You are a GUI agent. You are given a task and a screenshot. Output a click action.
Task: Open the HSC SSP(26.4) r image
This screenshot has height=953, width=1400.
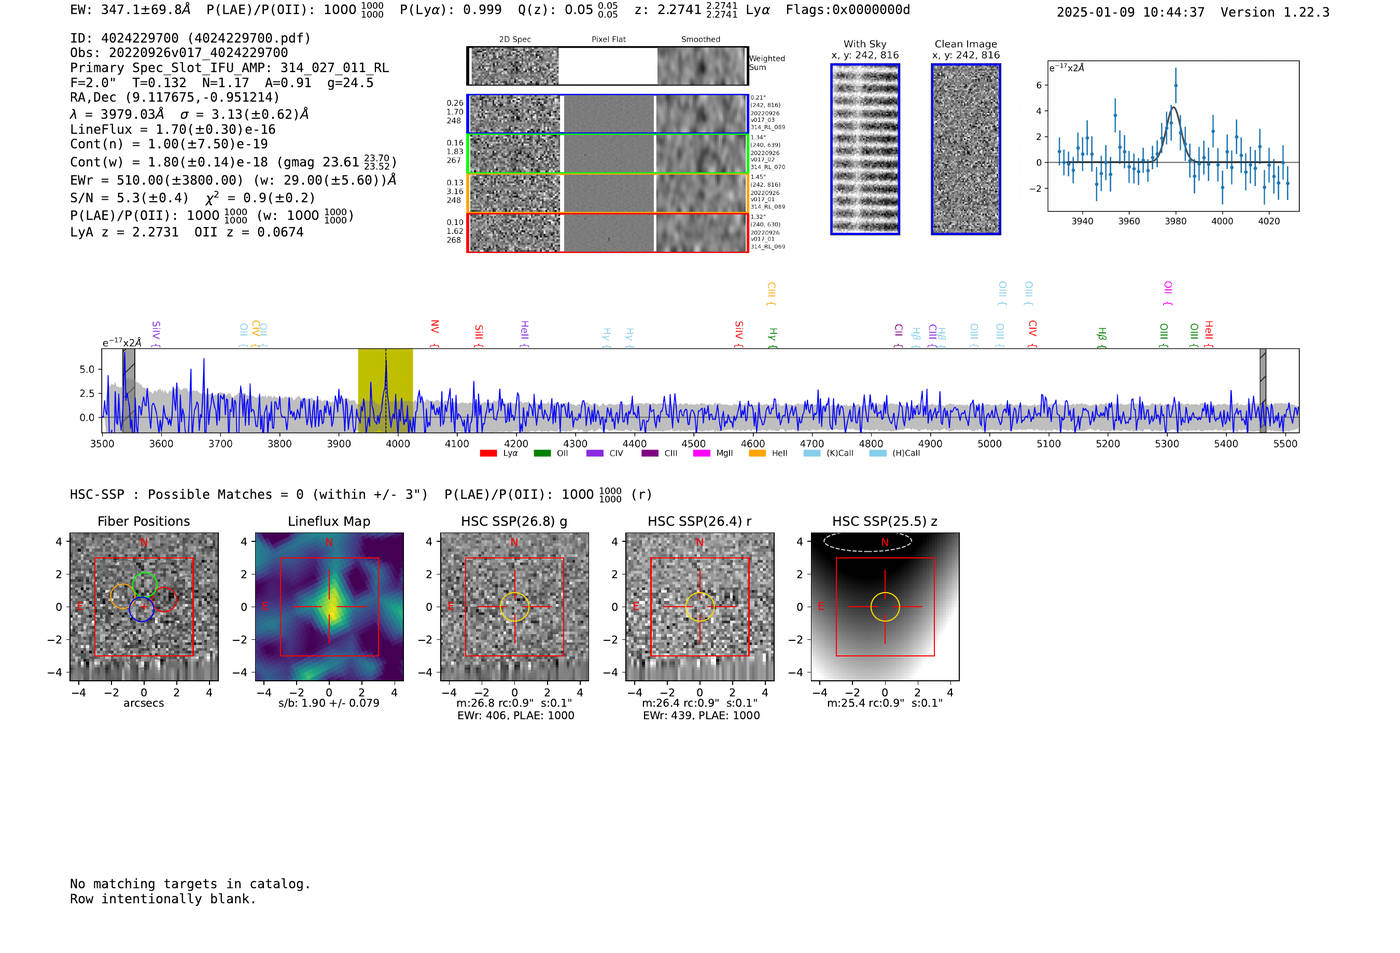[x=699, y=607]
